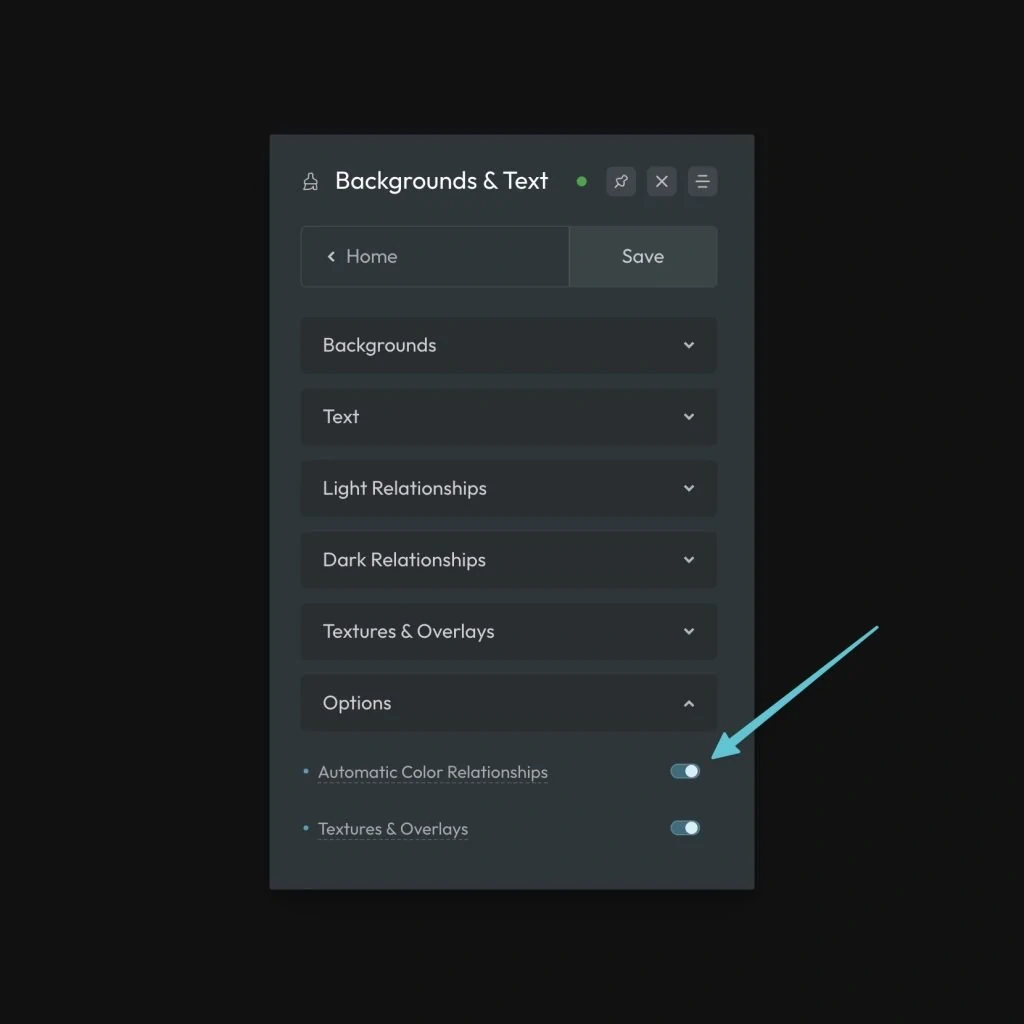Click the paintbrush icon next to panel title

pos(310,181)
